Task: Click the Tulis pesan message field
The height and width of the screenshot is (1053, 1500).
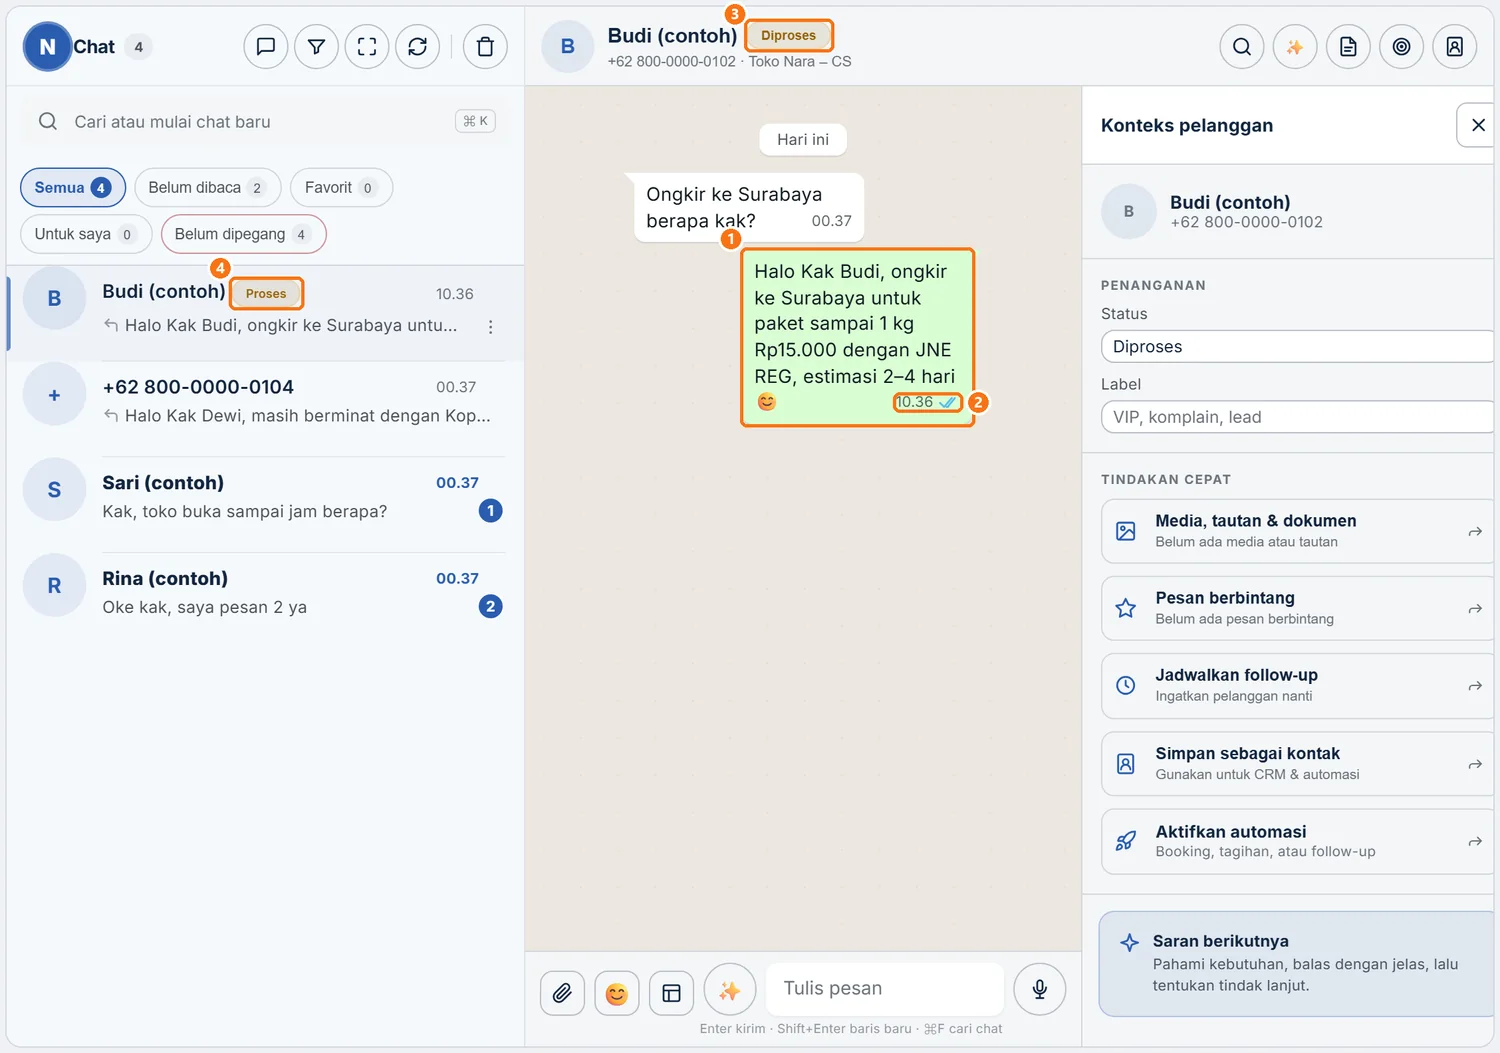Action: [x=885, y=989]
